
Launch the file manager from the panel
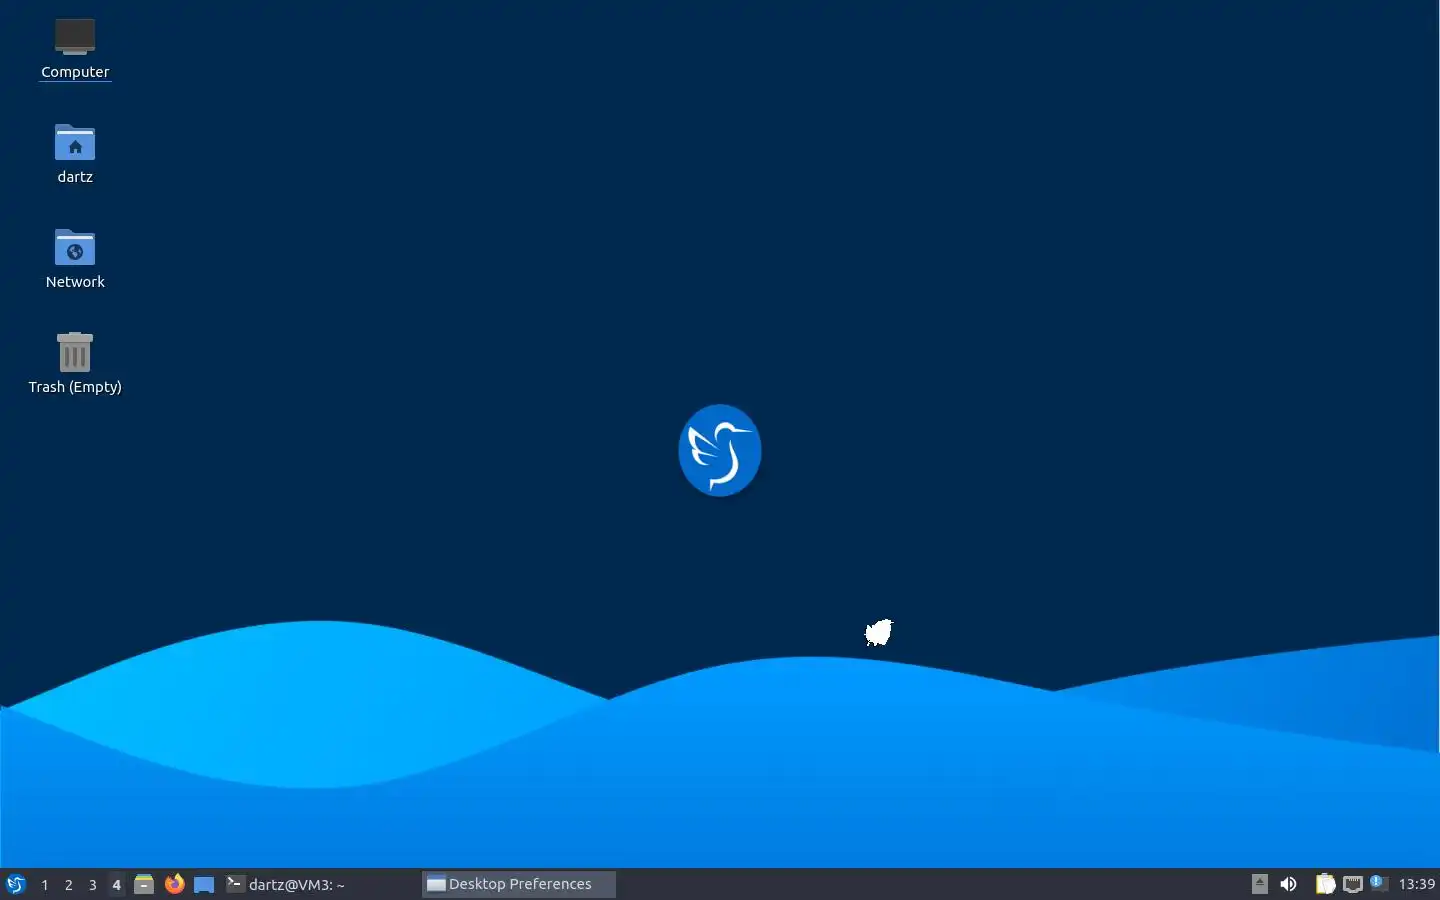tap(144, 884)
